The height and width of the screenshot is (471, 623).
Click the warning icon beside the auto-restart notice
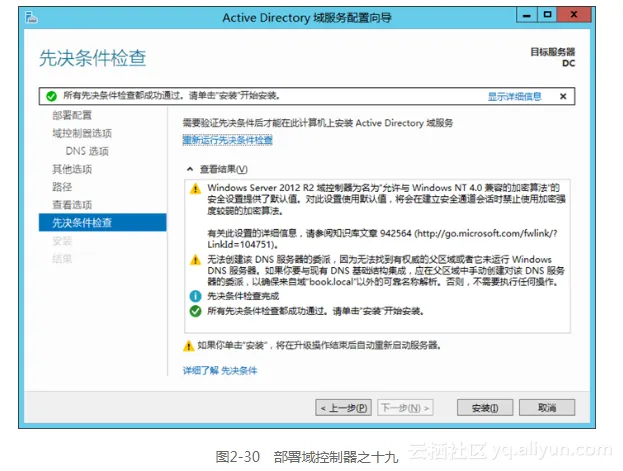(x=188, y=345)
